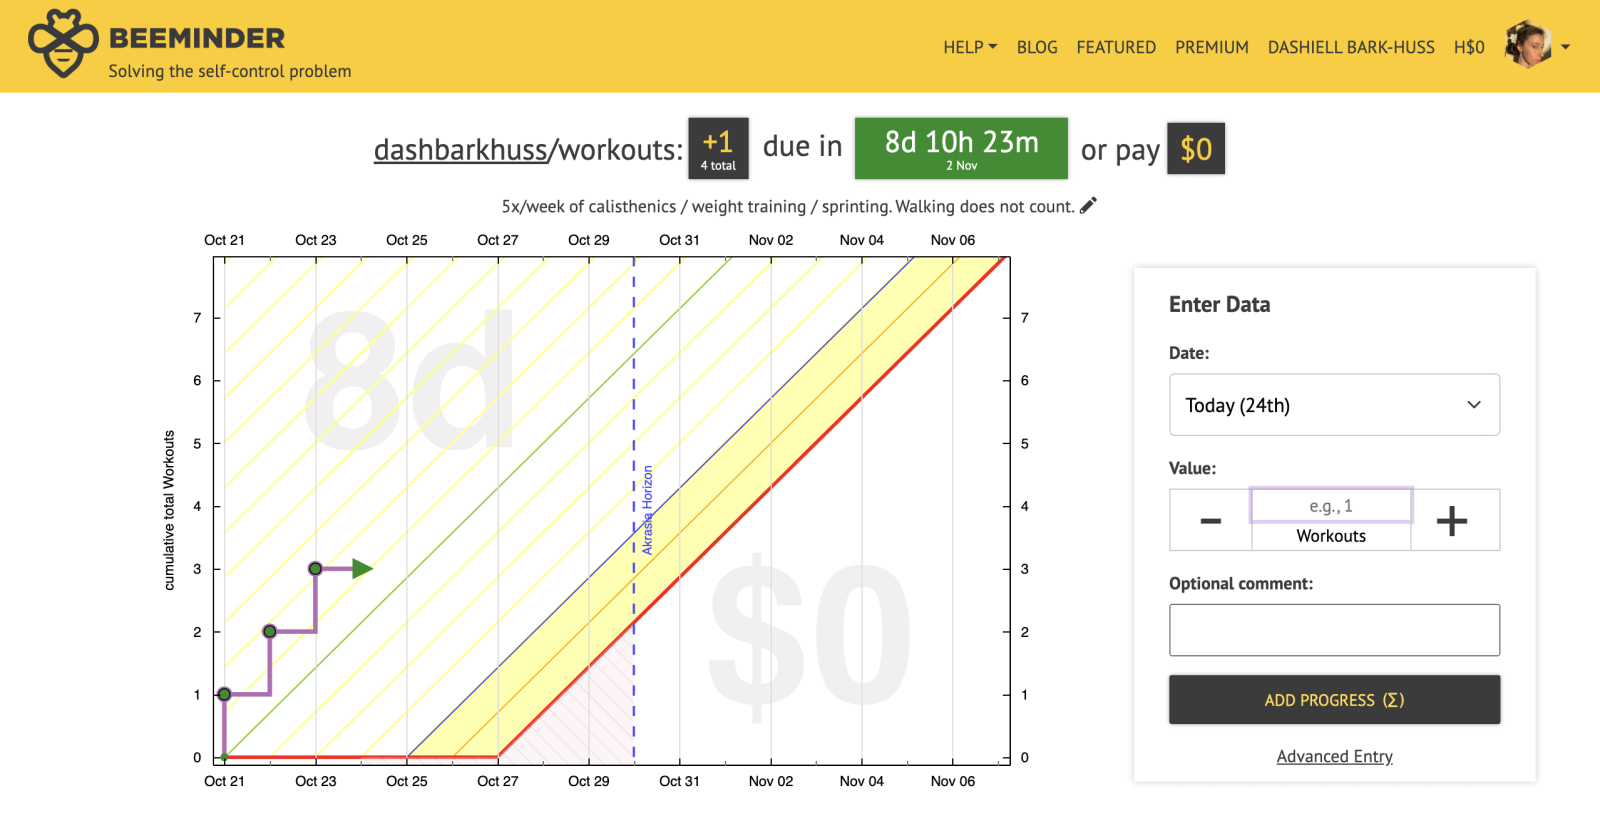Click the goal description text about calisthenics

coord(788,206)
